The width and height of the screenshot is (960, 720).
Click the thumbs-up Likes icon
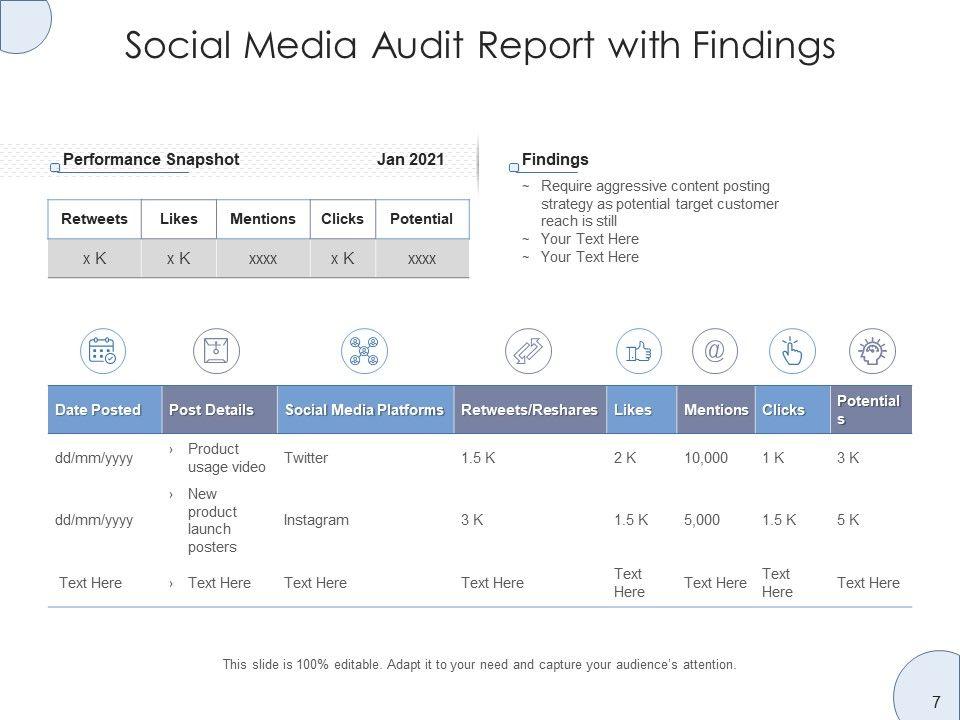tap(638, 352)
